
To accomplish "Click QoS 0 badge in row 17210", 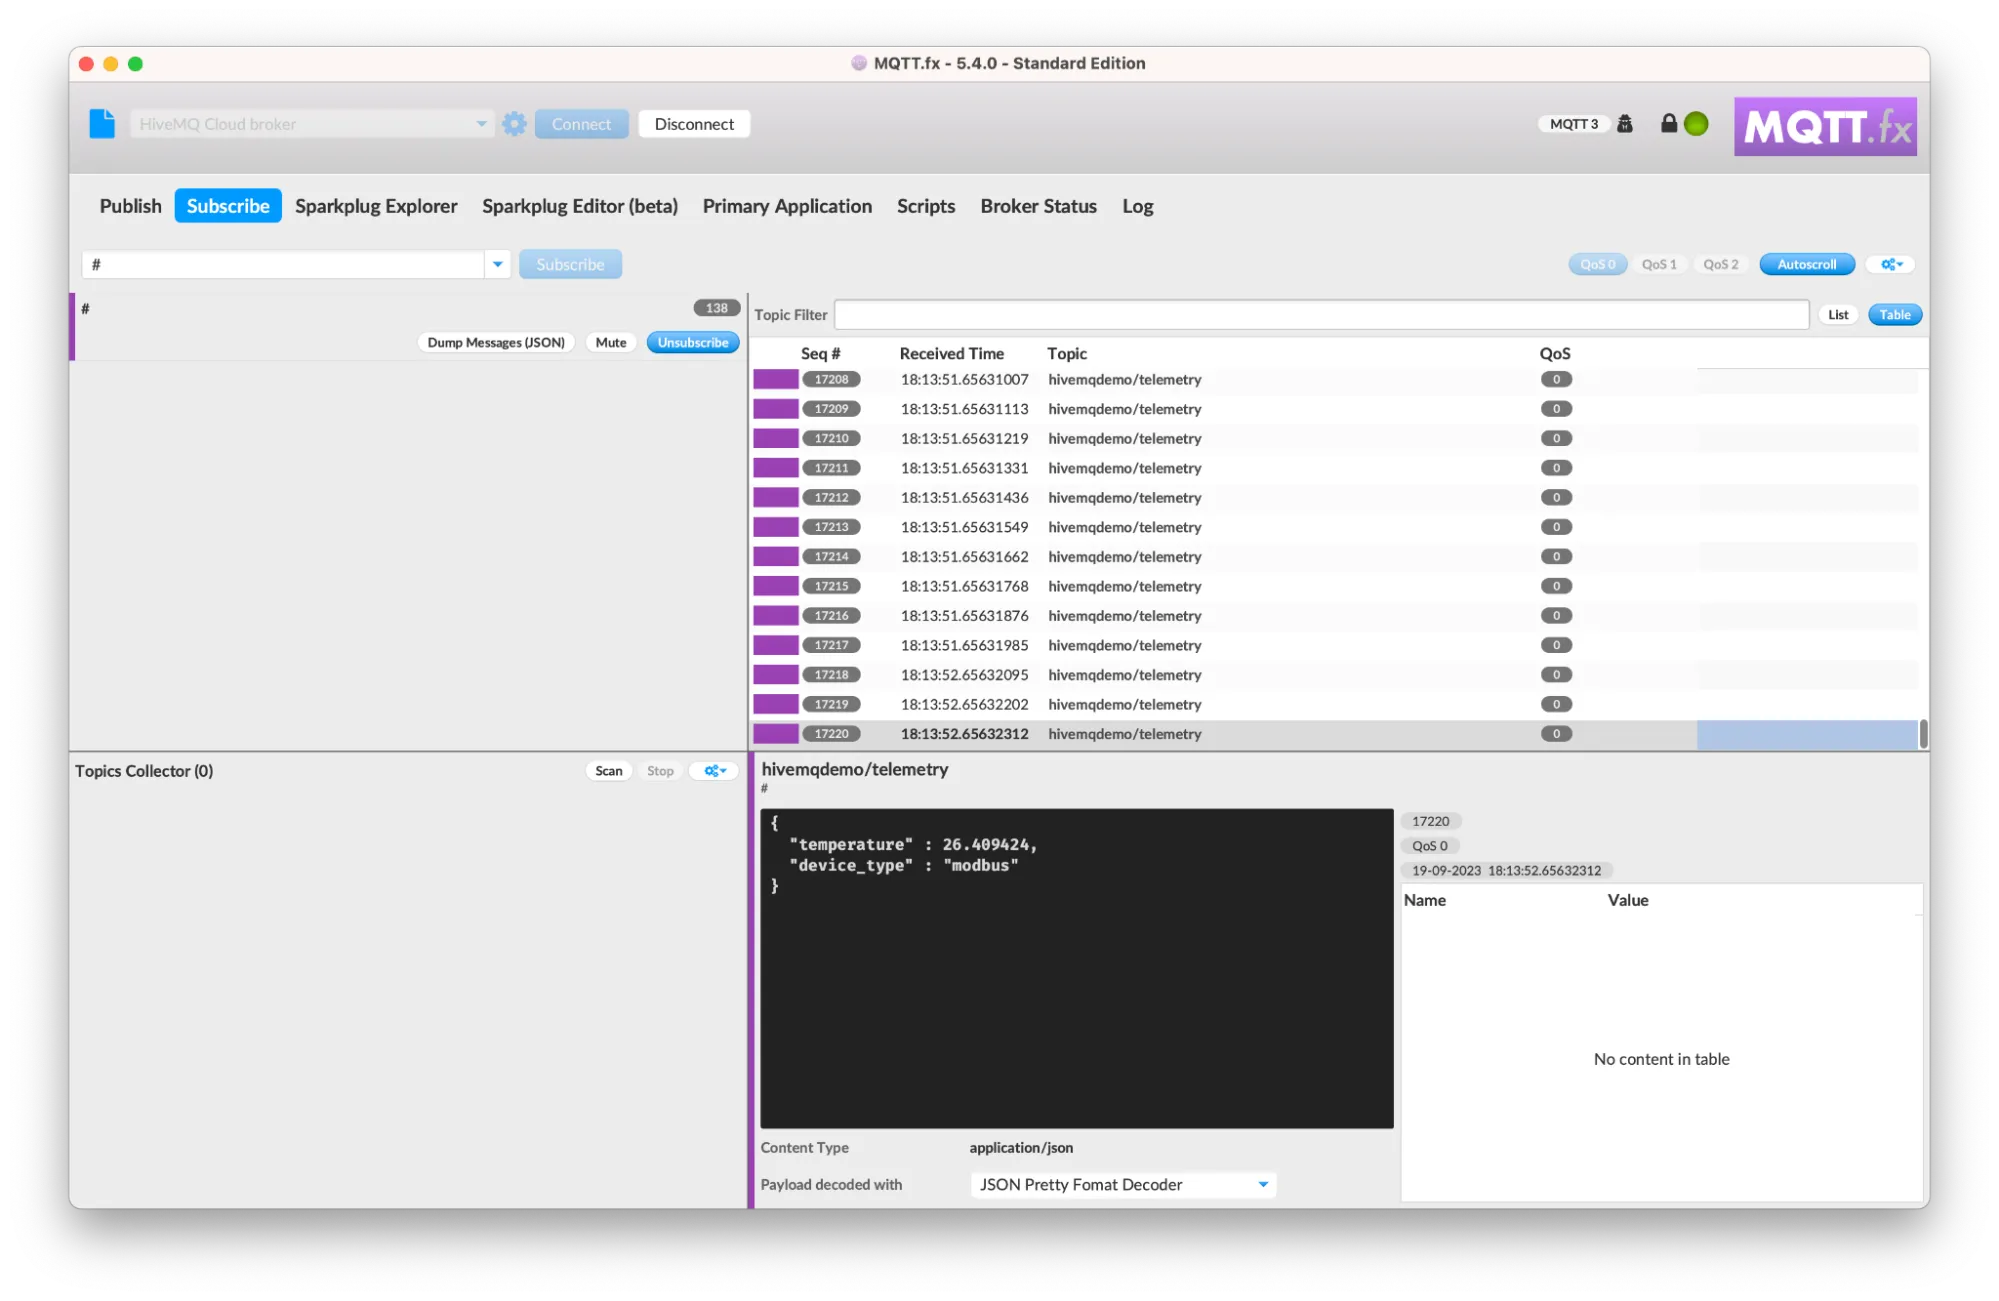I will point(1556,438).
